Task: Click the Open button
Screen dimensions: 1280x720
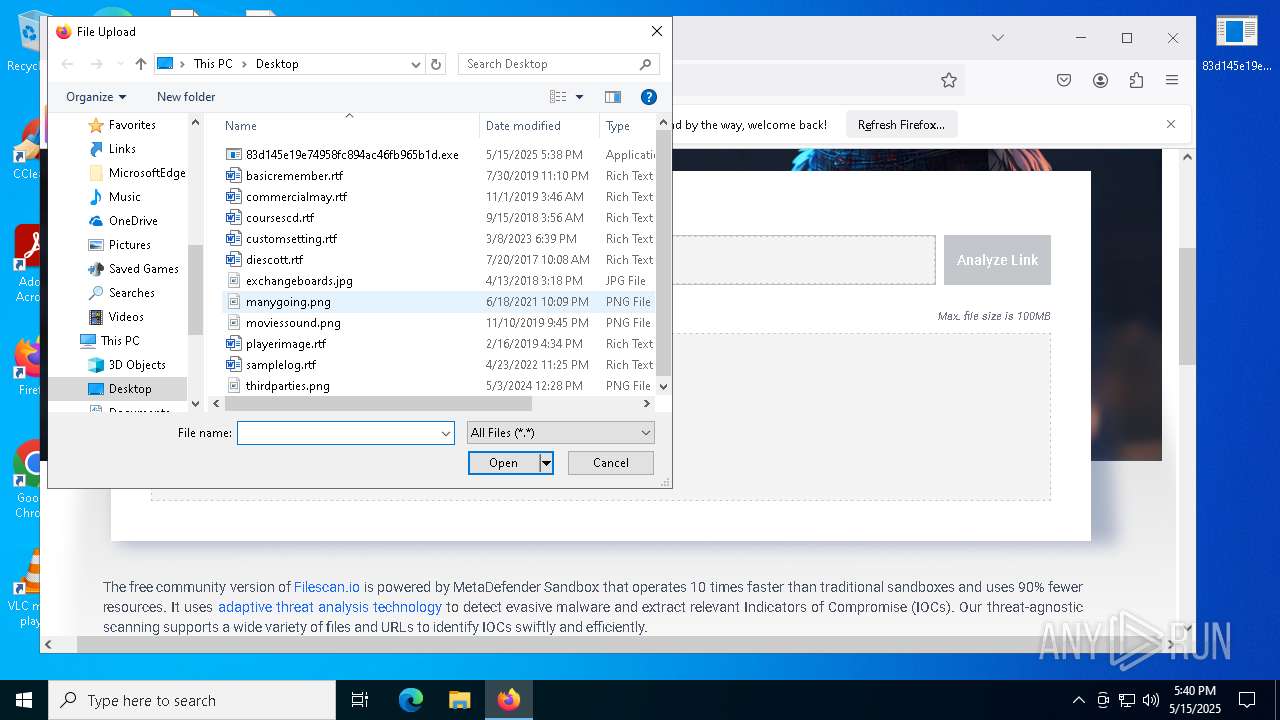Action: [x=504, y=463]
